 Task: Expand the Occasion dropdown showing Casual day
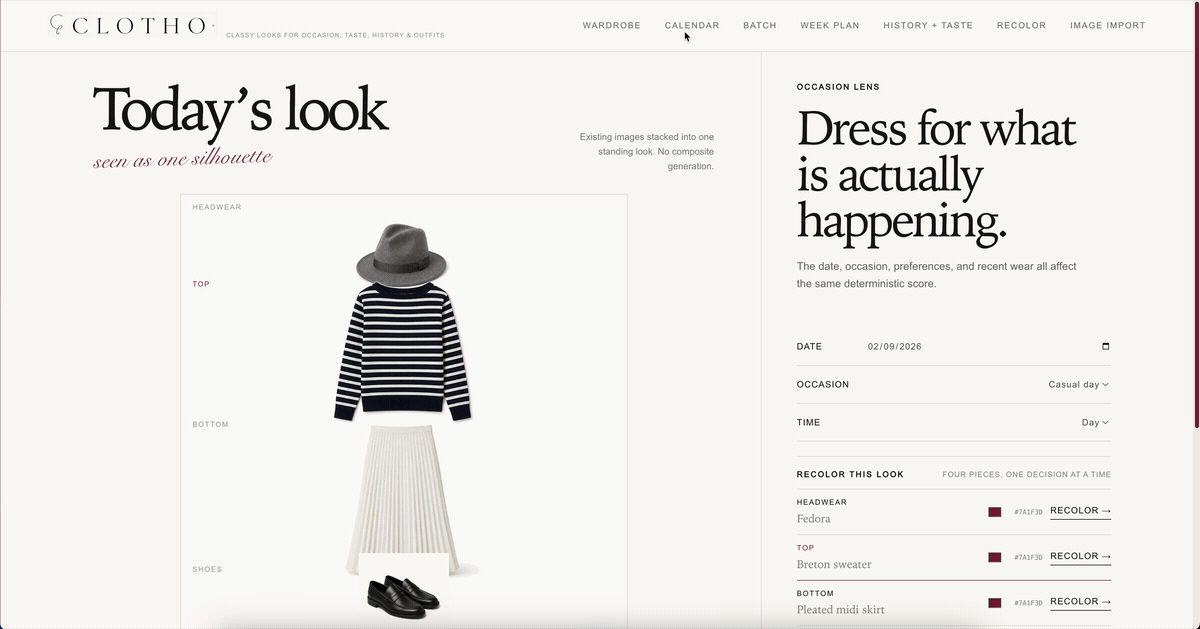pyautogui.click(x=1078, y=385)
